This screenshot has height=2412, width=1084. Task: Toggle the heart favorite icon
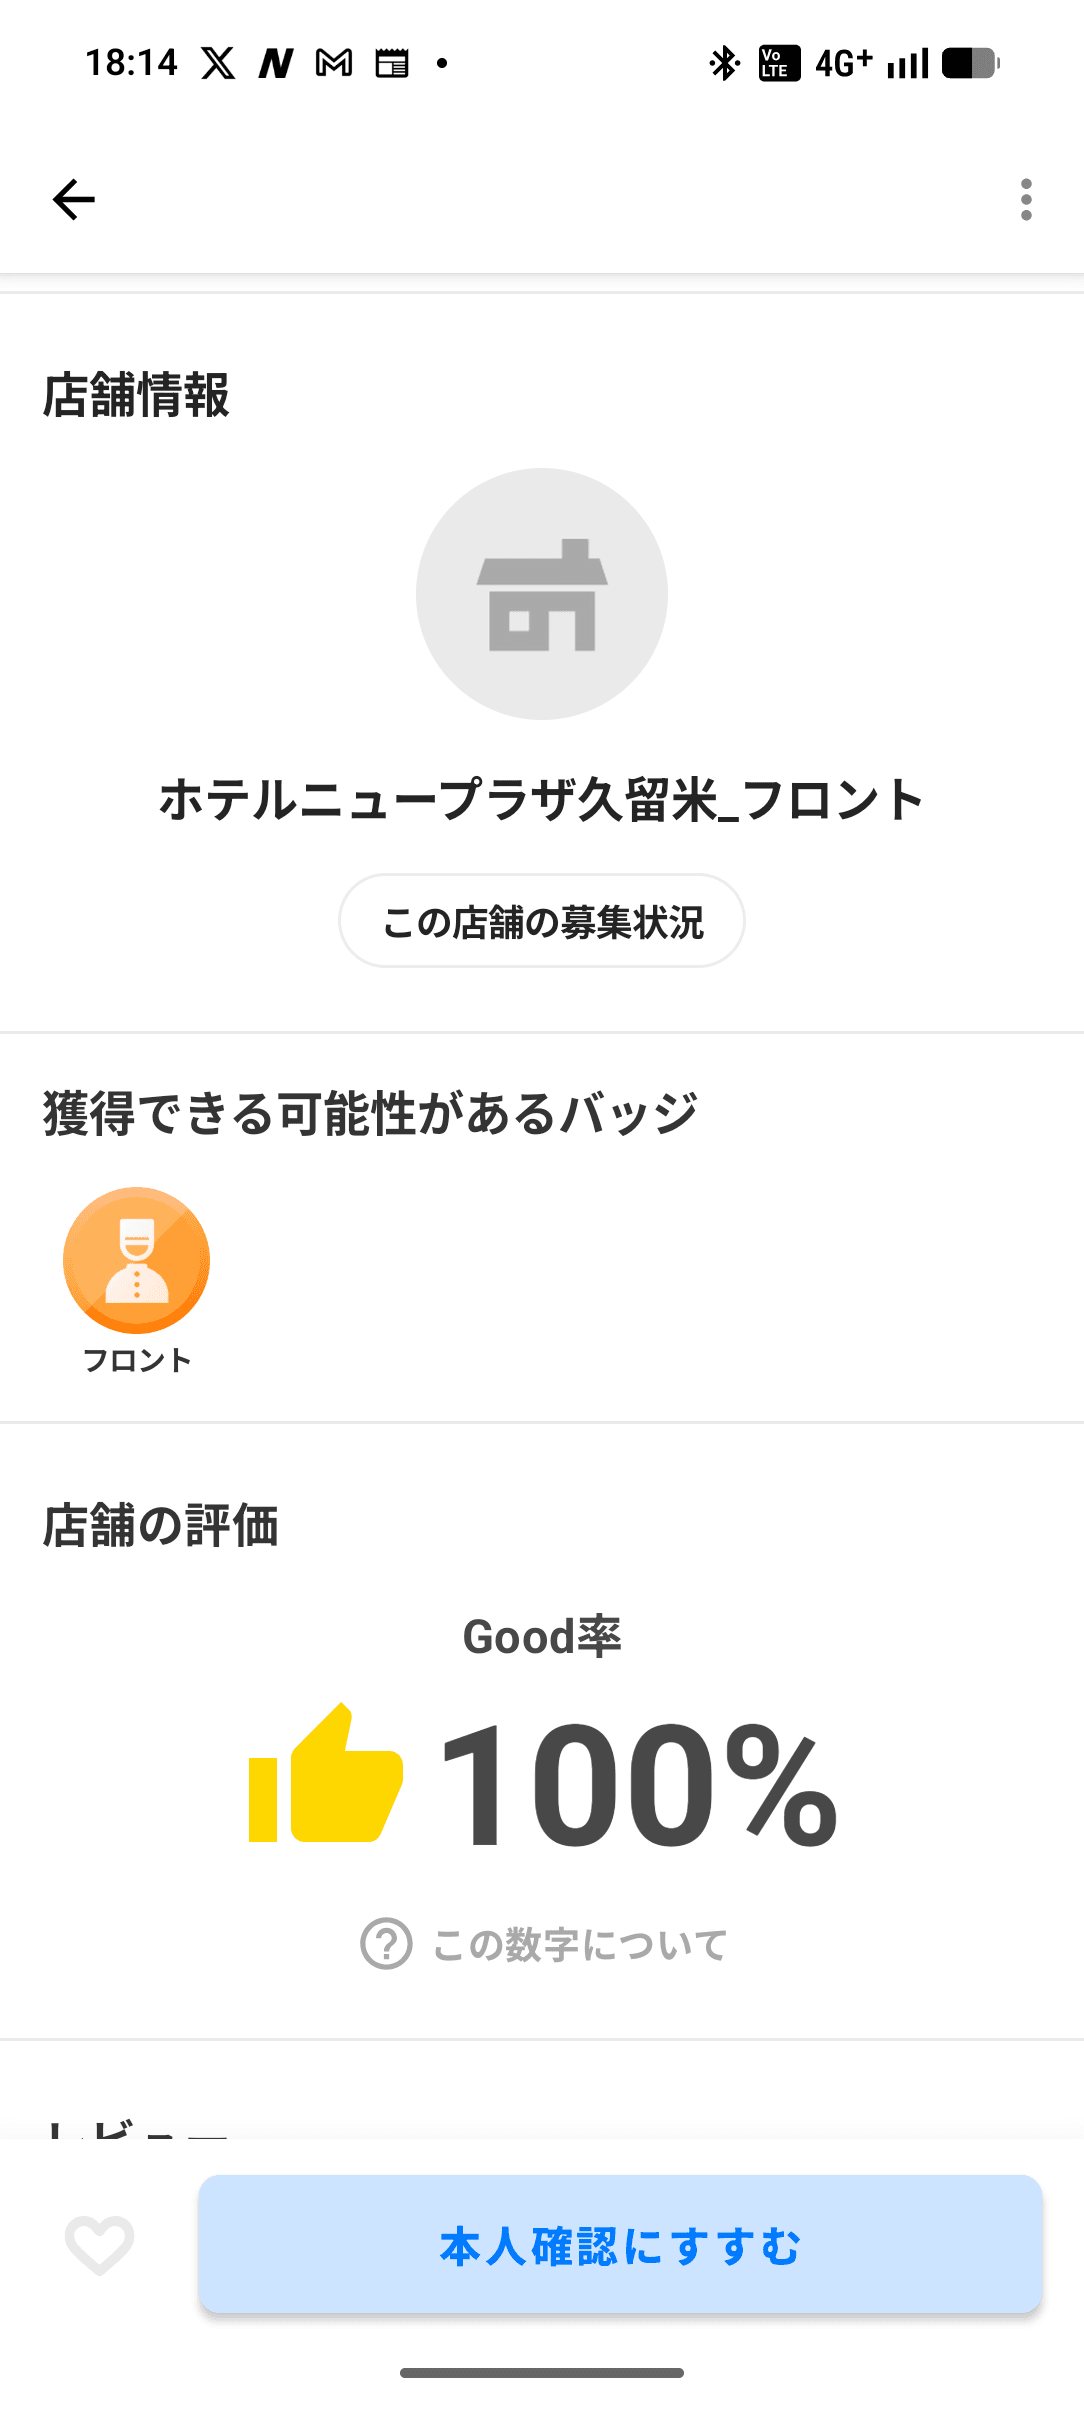click(99, 2244)
